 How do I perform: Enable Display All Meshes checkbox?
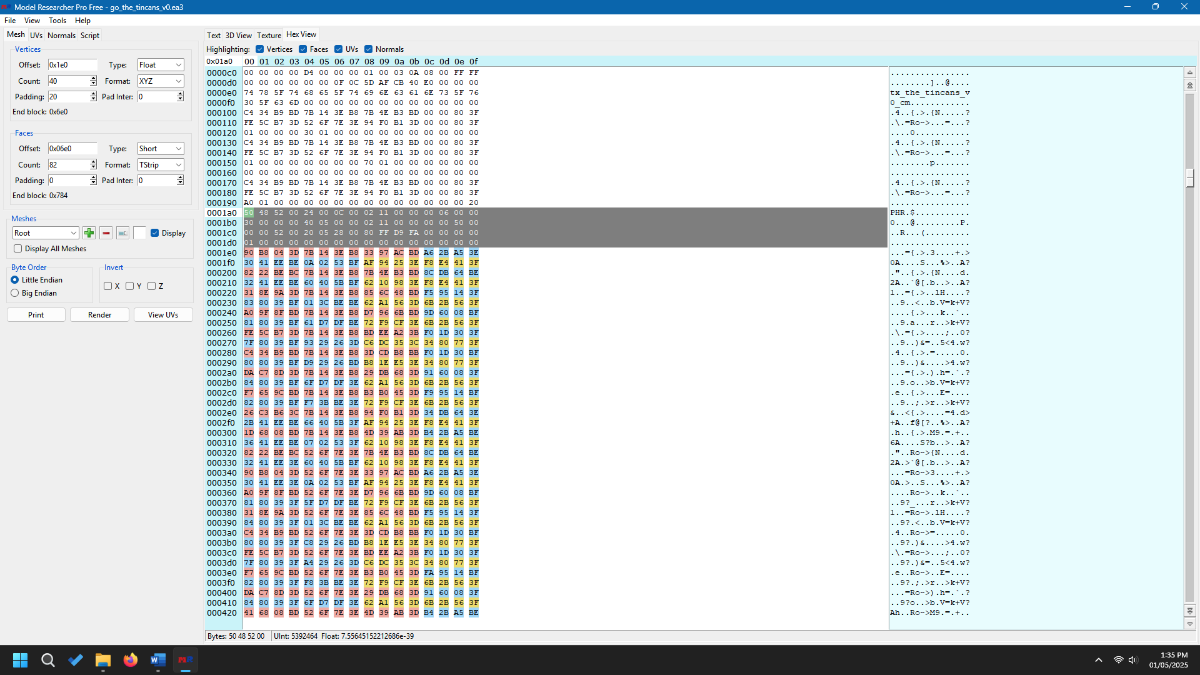[17, 248]
